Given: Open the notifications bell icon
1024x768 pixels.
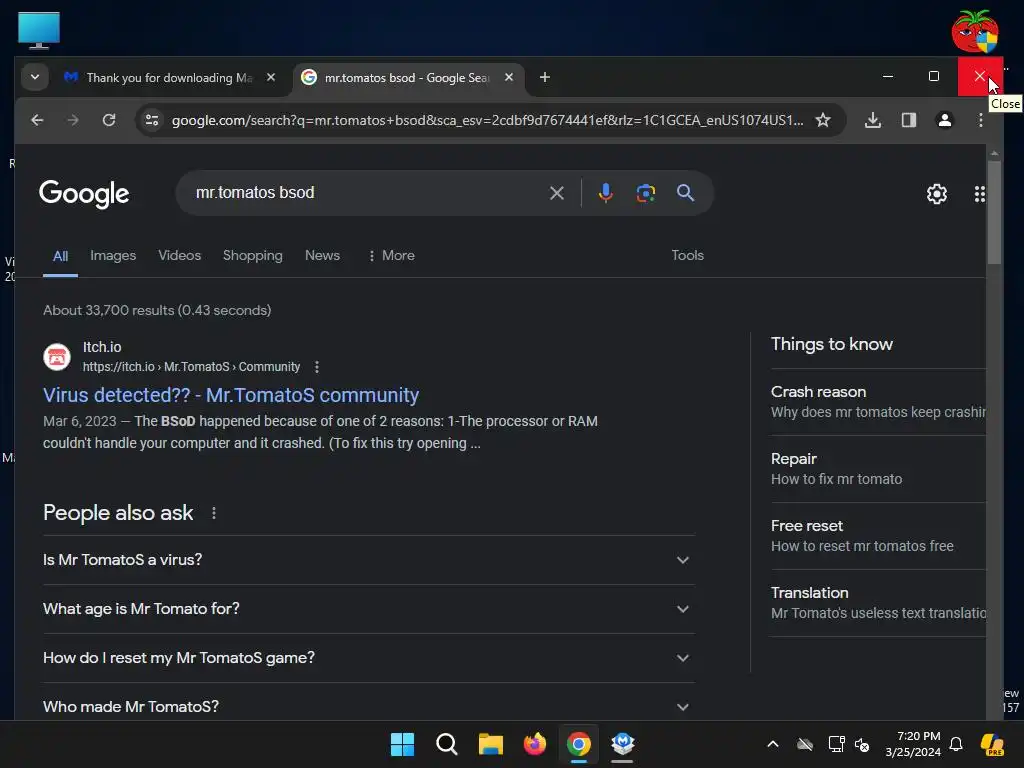Looking at the screenshot, I should pos(956,744).
